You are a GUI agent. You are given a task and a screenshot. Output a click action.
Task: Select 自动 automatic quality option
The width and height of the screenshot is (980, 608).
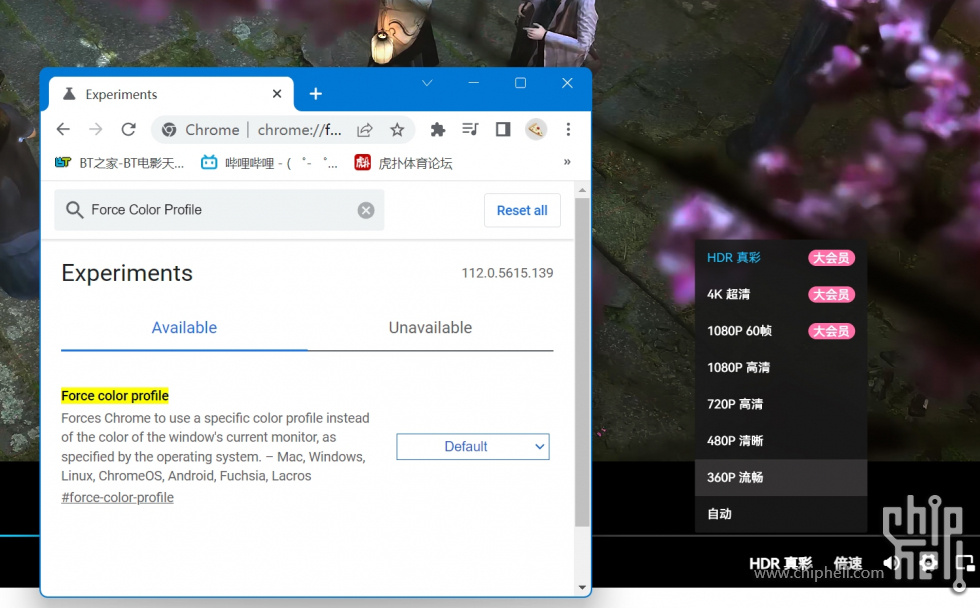point(781,514)
